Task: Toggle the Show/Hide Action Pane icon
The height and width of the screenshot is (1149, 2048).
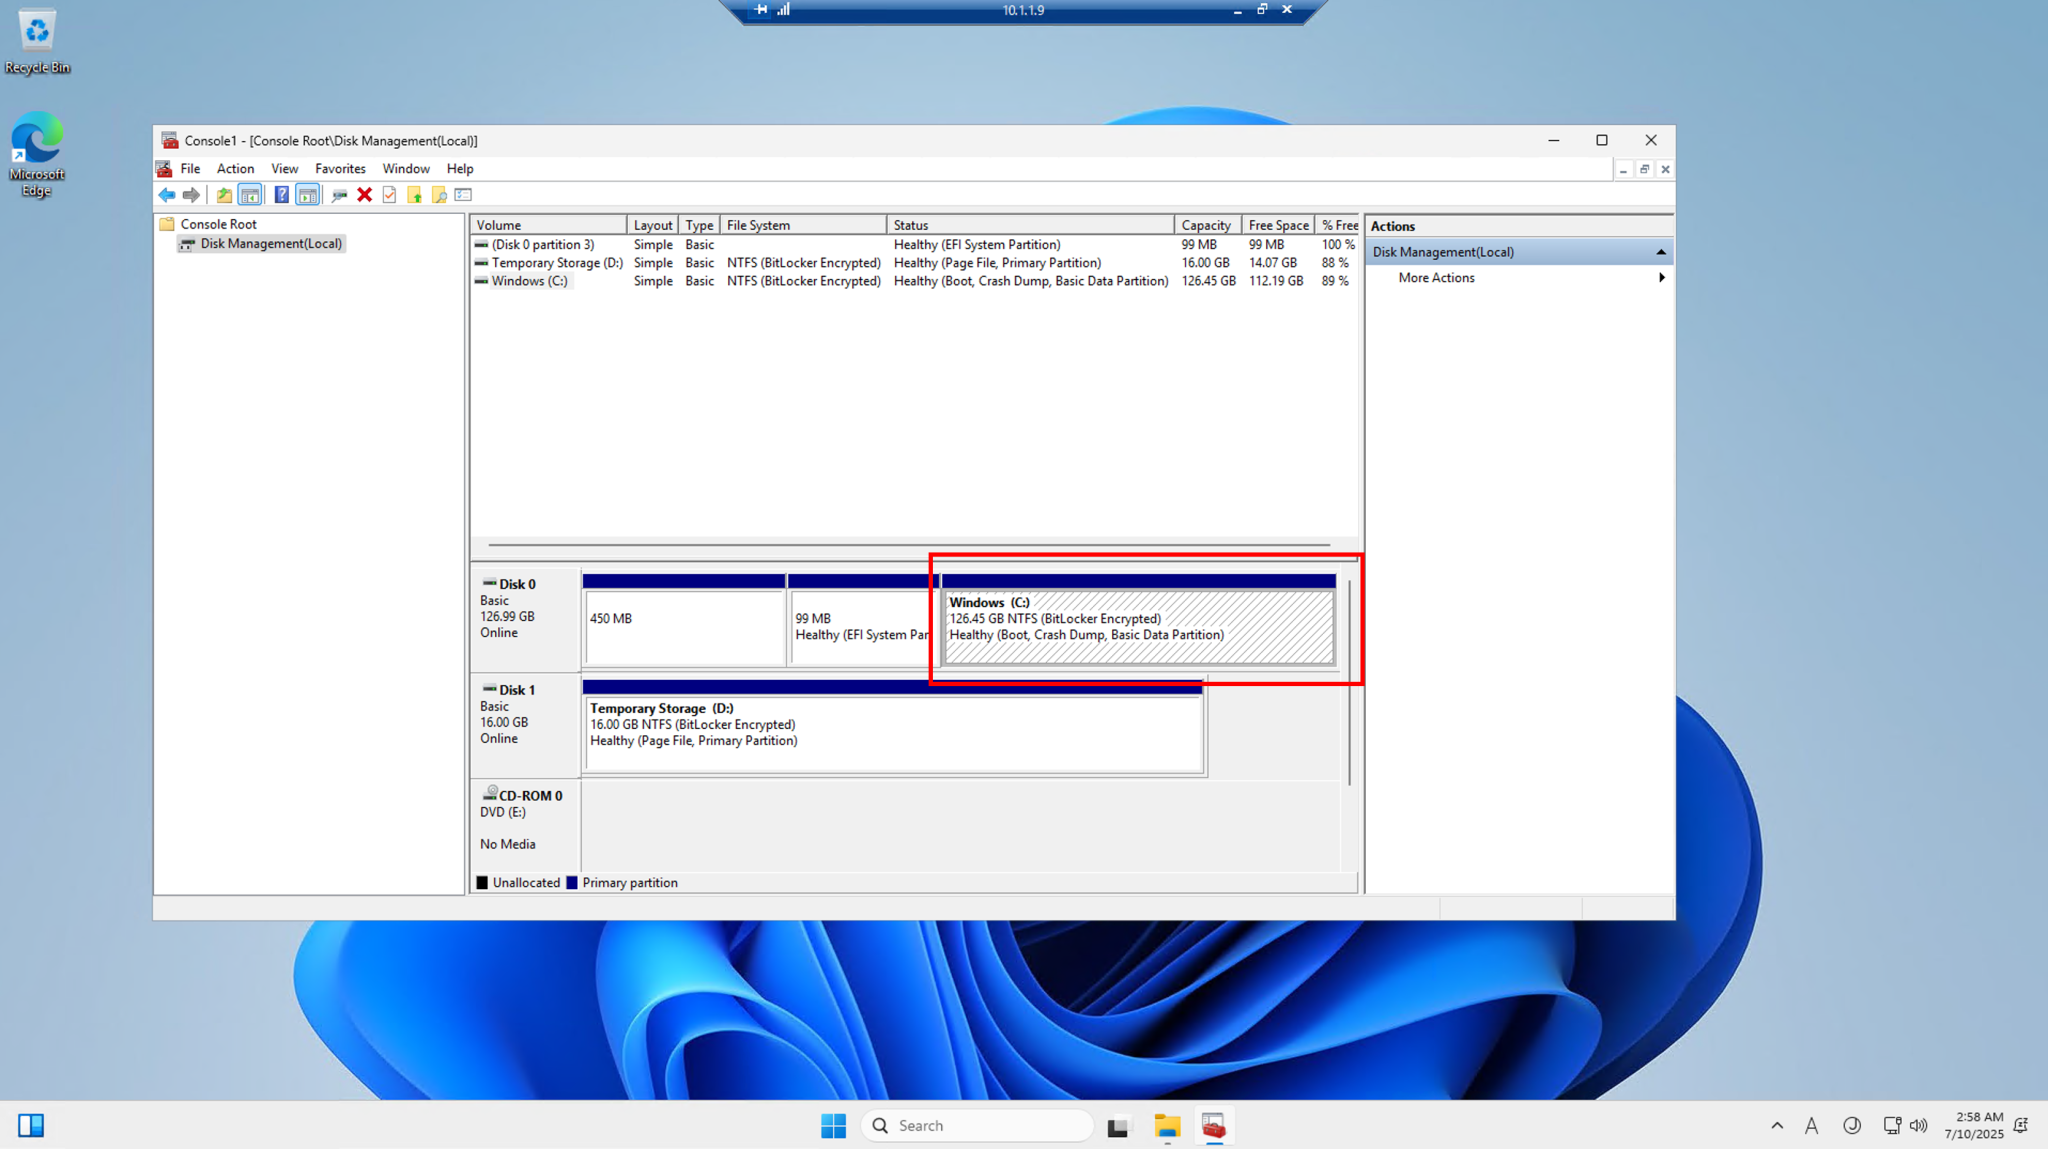Action: (307, 195)
